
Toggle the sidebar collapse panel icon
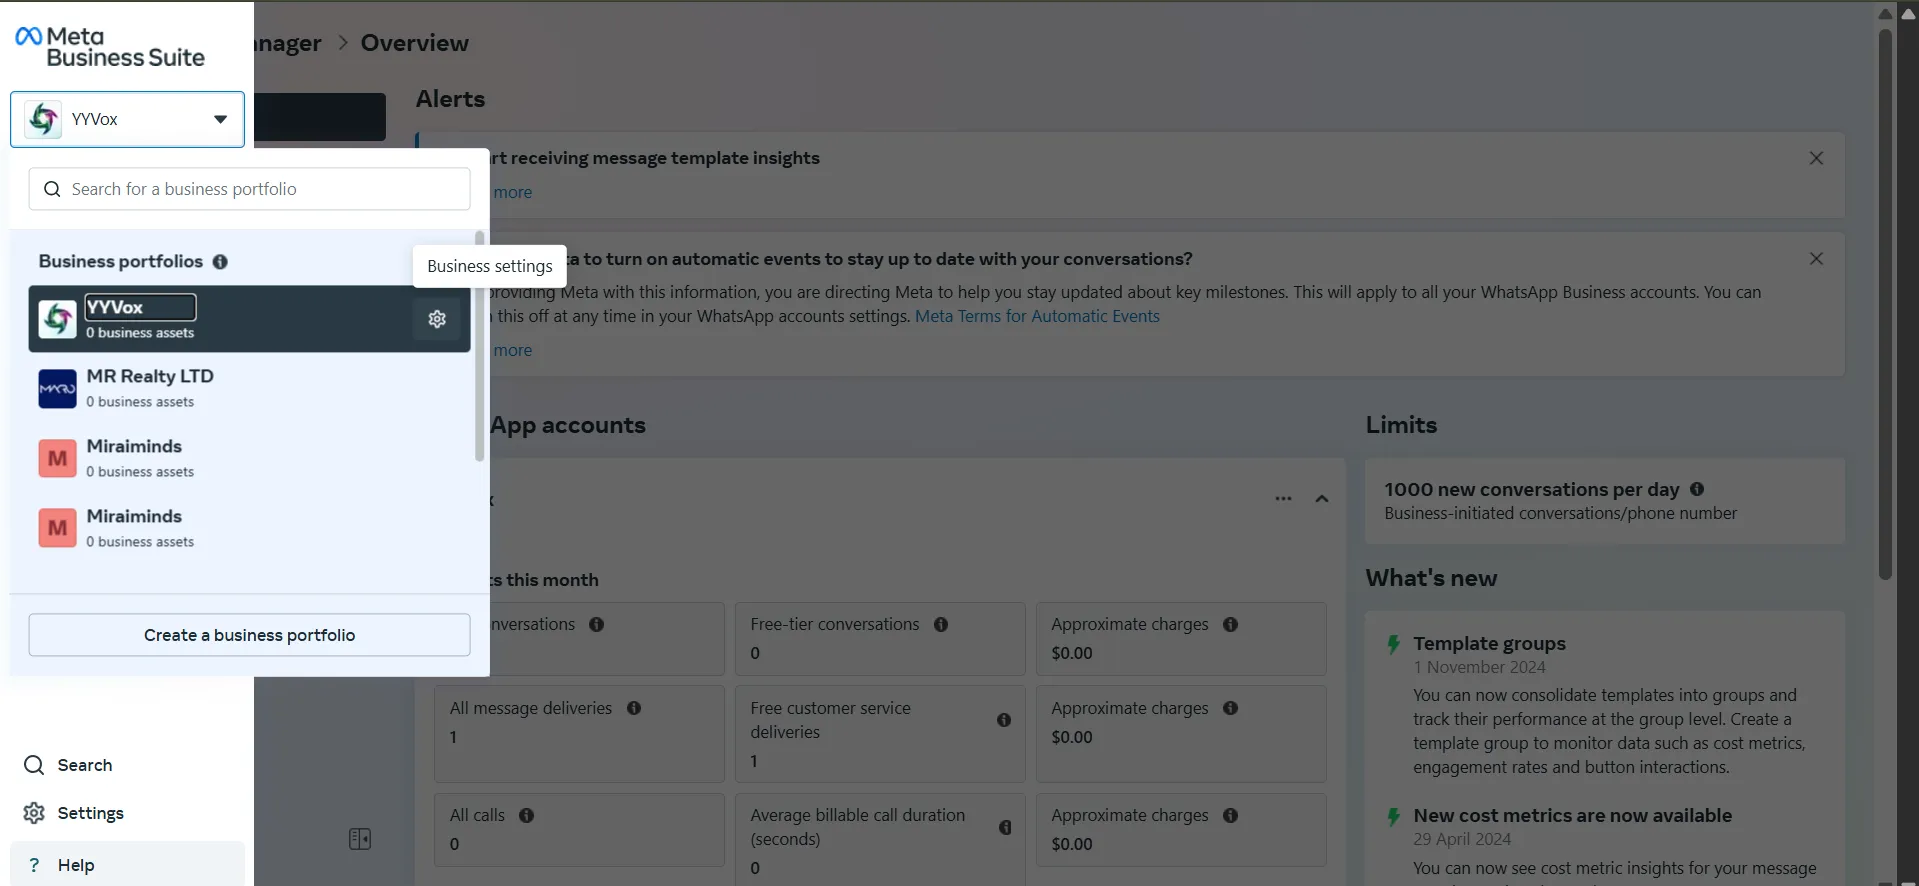pos(360,839)
